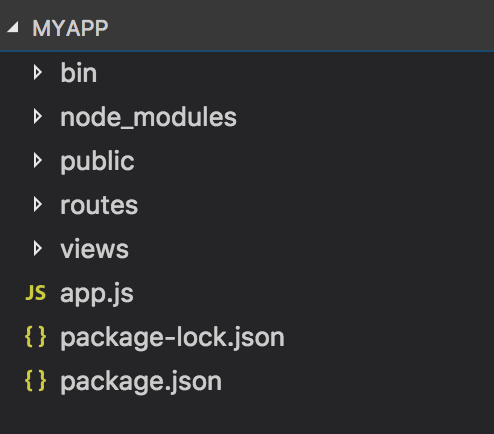Expand the node_modules folder arrow
Viewport: 494px width, 434px height.
(x=38, y=117)
